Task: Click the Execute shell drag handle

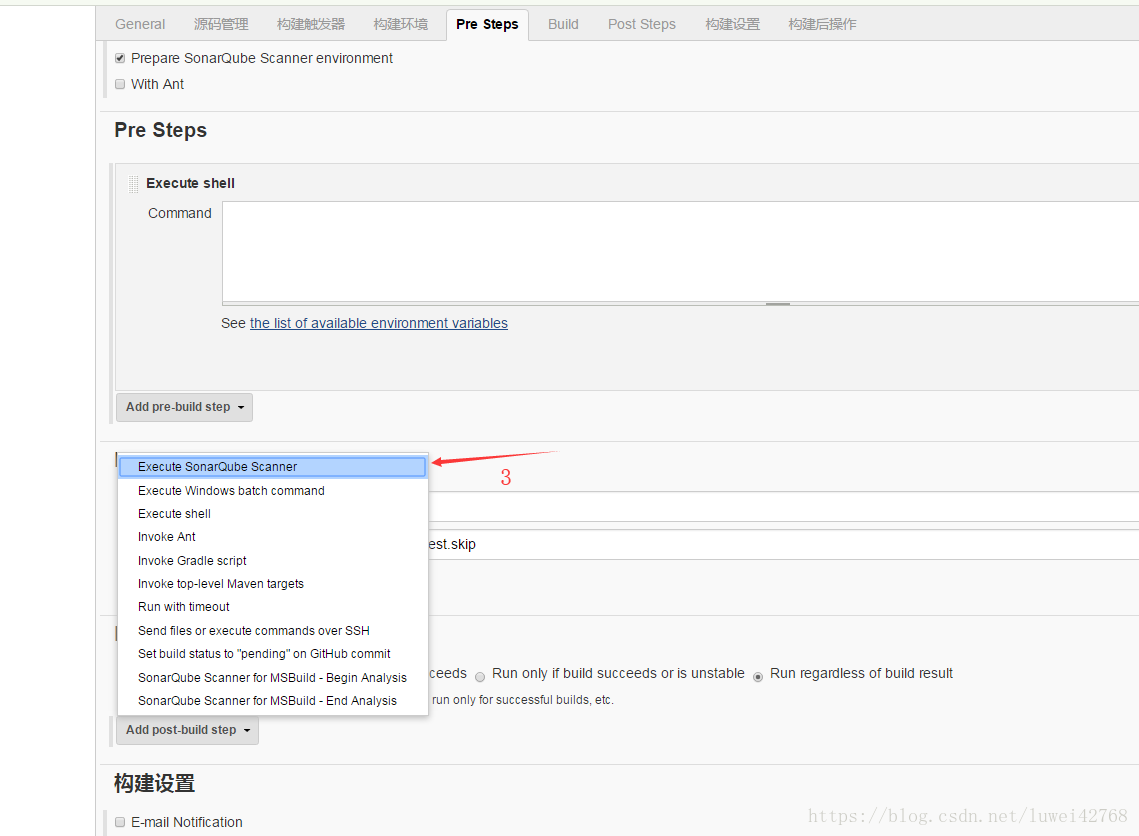Action: [134, 184]
